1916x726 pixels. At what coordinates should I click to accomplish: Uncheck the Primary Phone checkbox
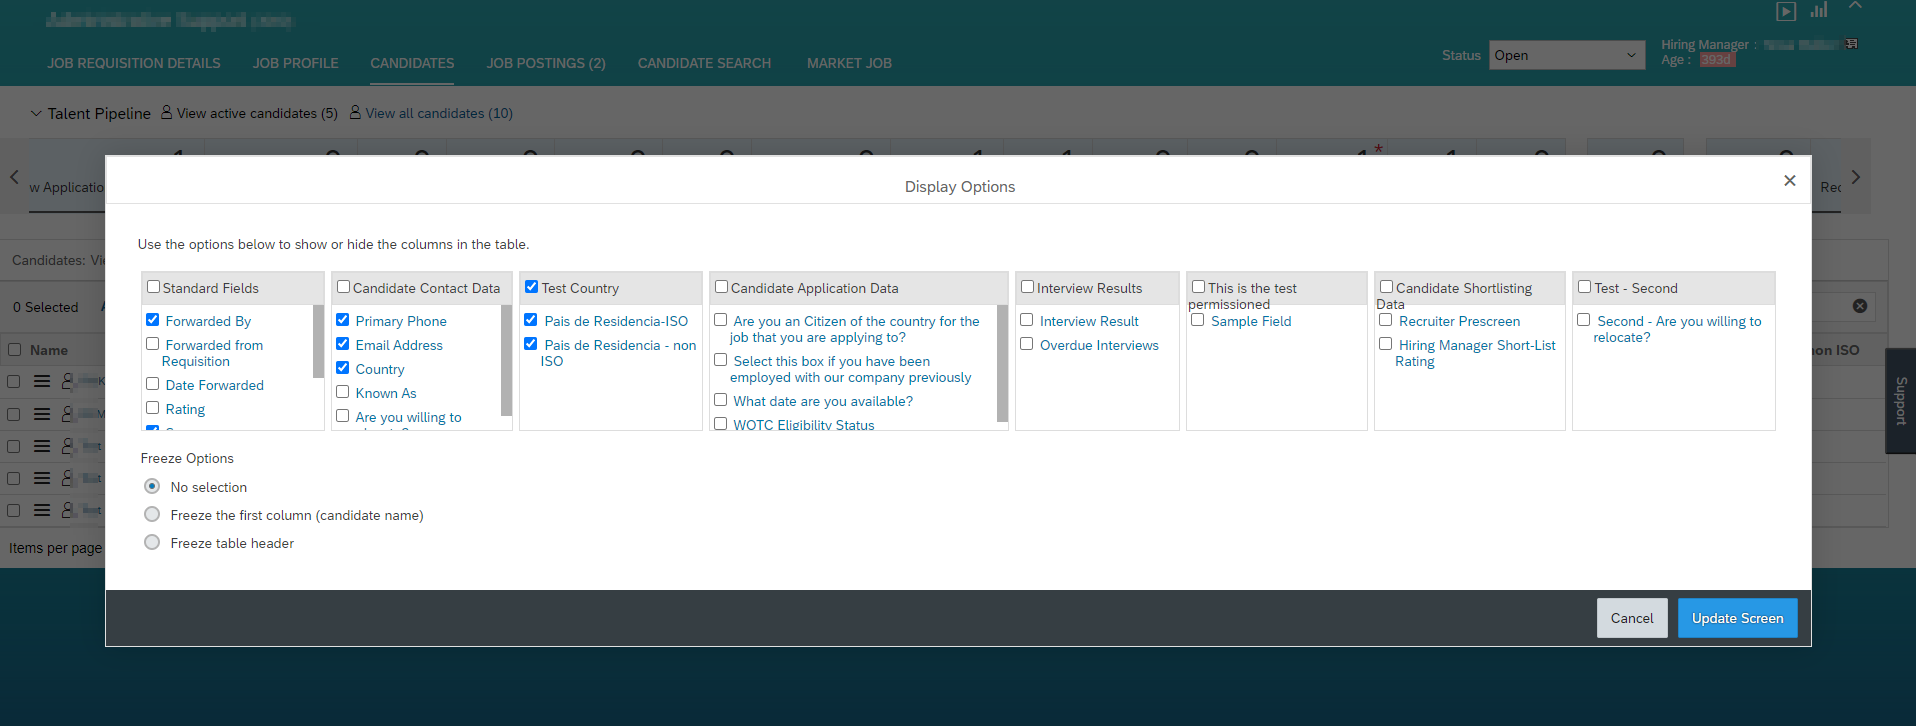pyautogui.click(x=342, y=320)
